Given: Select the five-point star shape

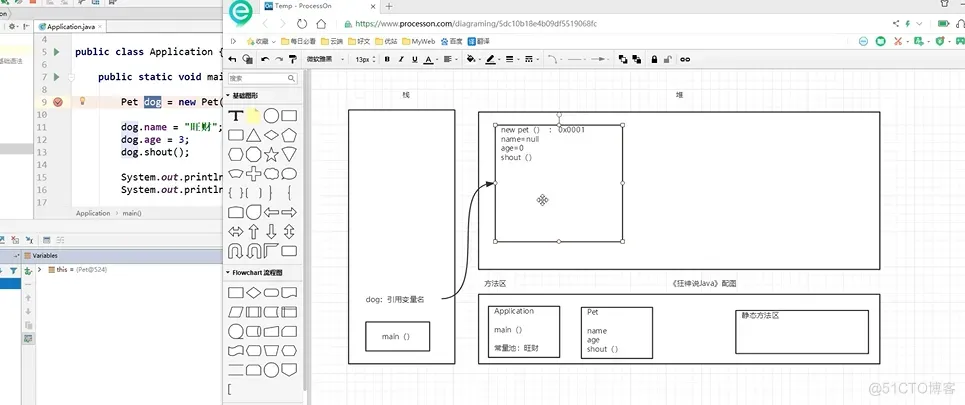Looking at the screenshot, I should [271, 154].
